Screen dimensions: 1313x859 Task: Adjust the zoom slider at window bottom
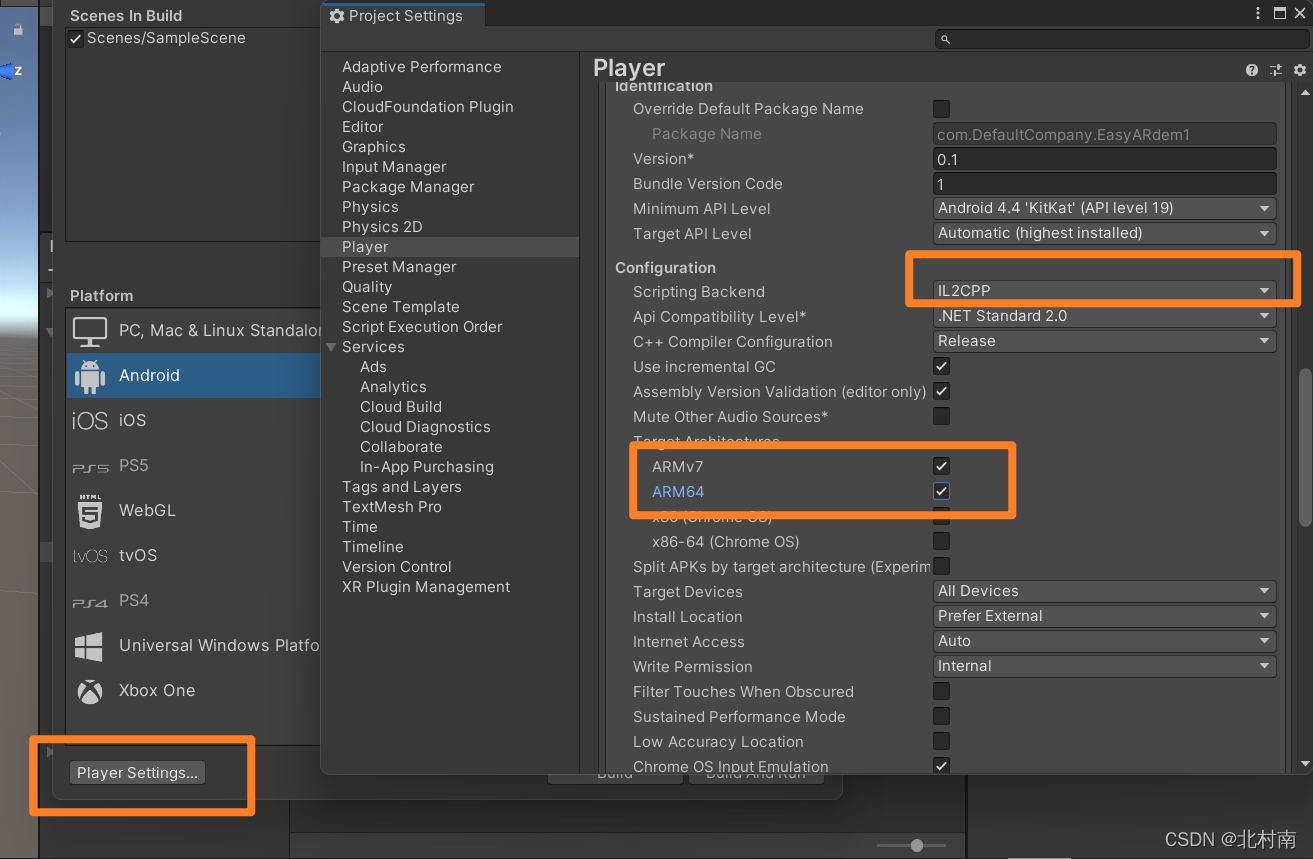click(916, 845)
